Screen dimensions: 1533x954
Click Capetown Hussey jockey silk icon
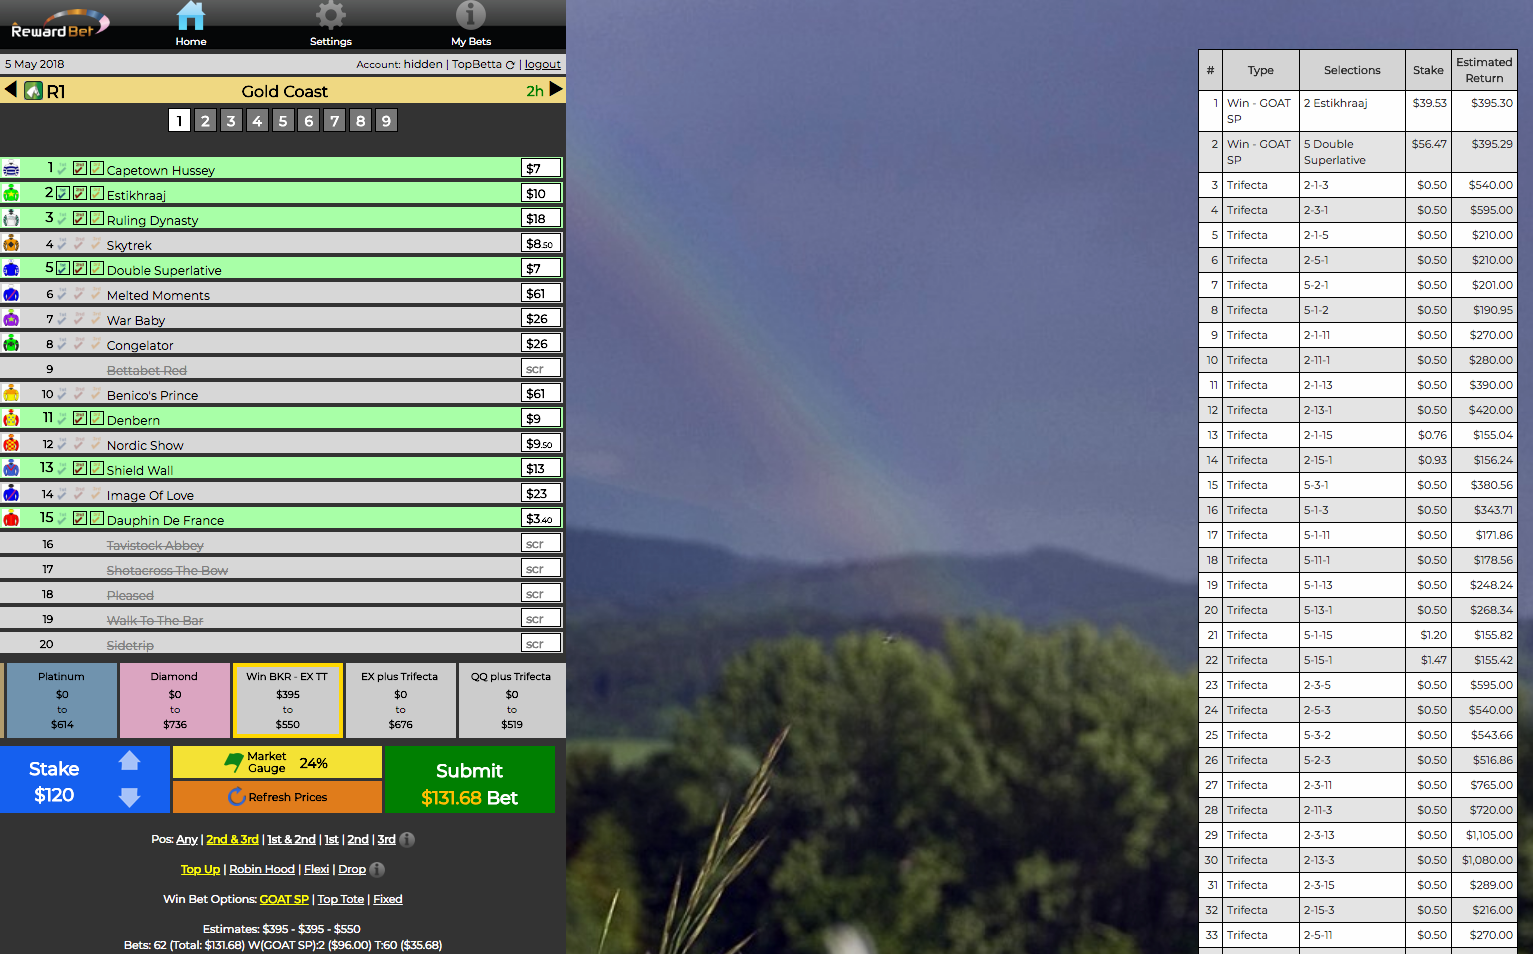(x=11, y=169)
